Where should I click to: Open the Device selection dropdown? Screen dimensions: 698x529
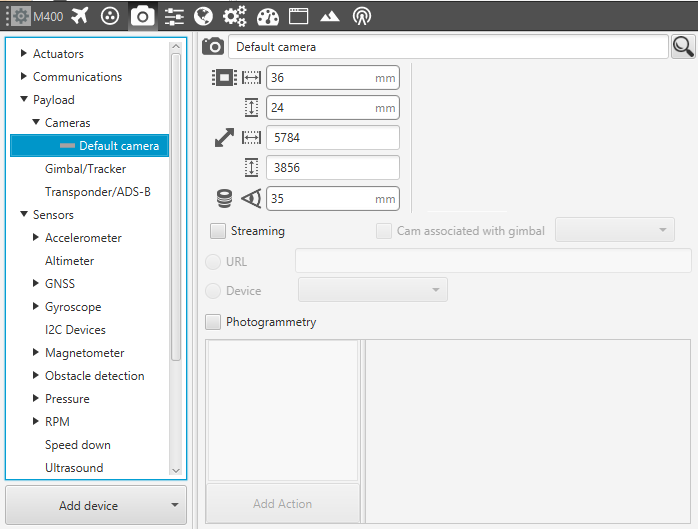pos(373,290)
